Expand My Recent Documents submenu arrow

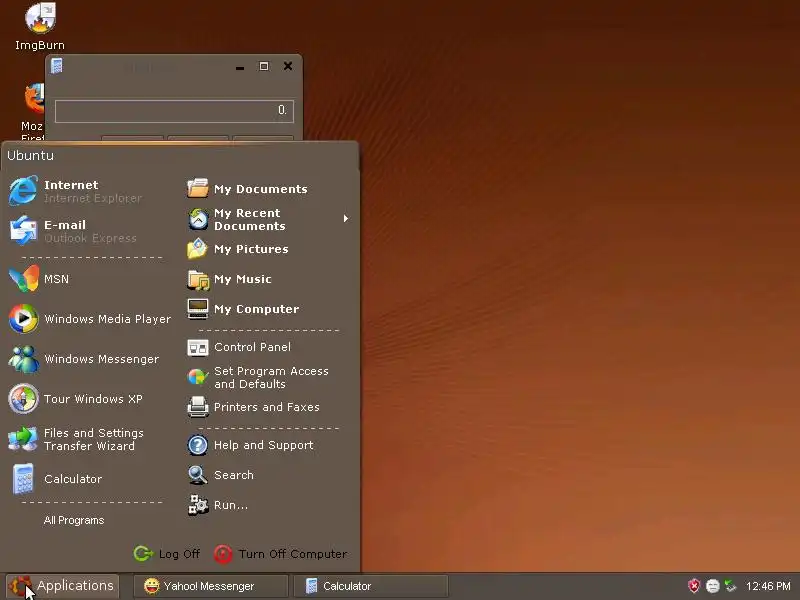pyautogui.click(x=345, y=218)
